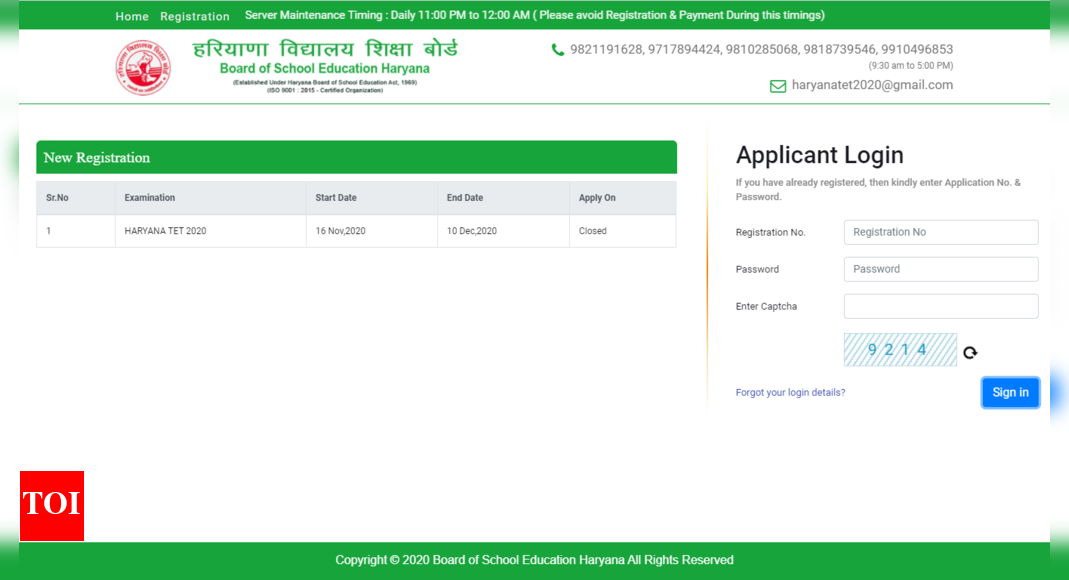This screenshot has height=580, width=1069.
Task: Open the Forgot your login details link
Action: (790, 392)
